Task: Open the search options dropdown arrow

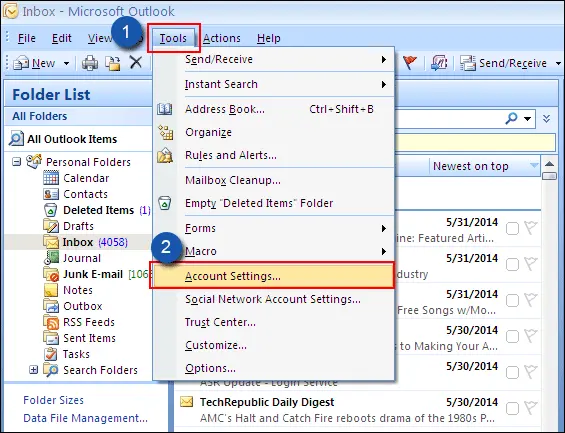Action: click(x=528, y=119)
